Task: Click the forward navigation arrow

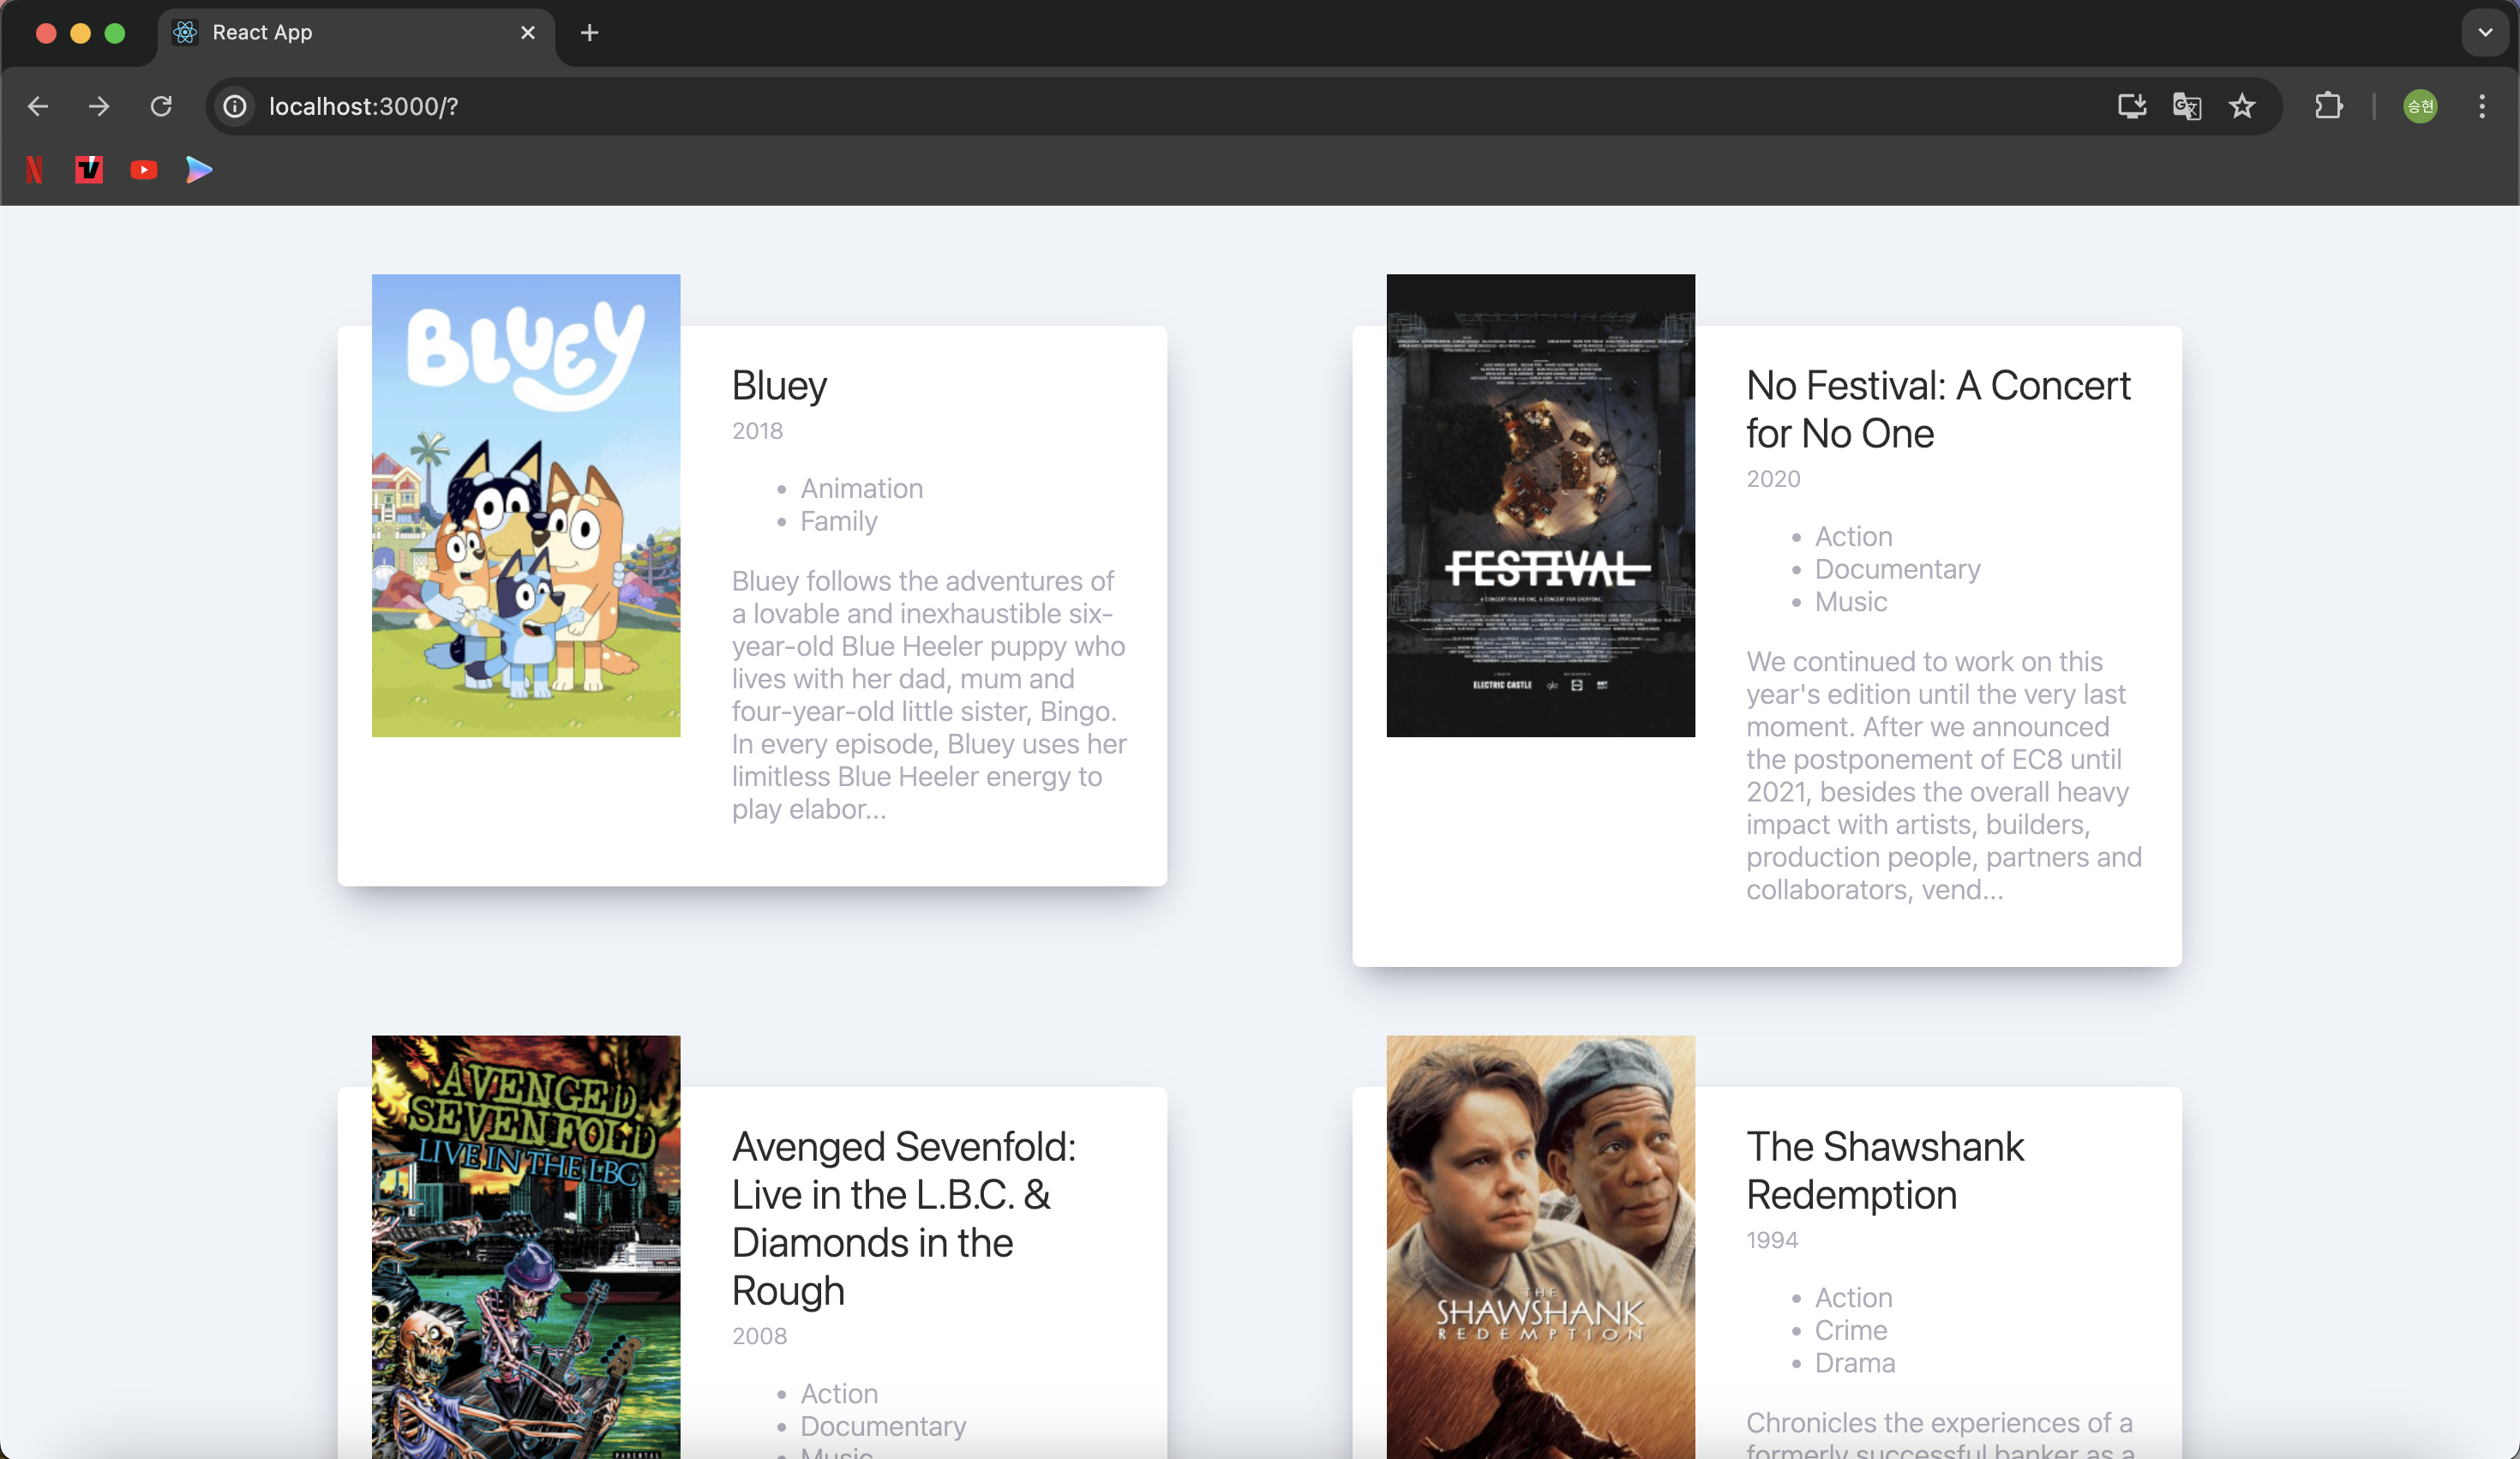Action: pyautogui.click(x=99, y=106)
